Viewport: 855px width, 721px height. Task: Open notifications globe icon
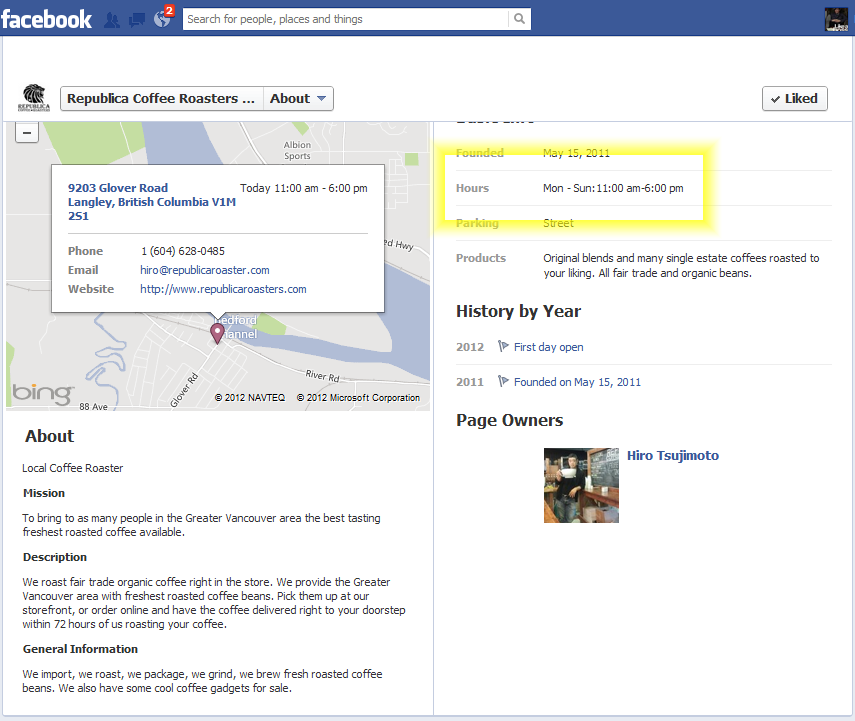pos(162,20)
